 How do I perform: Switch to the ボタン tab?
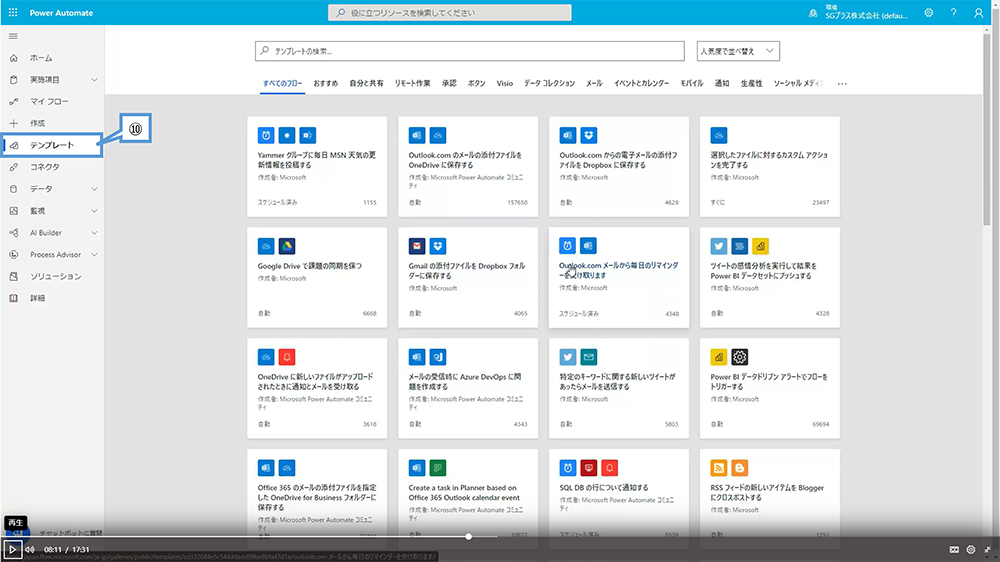[476, 84]
